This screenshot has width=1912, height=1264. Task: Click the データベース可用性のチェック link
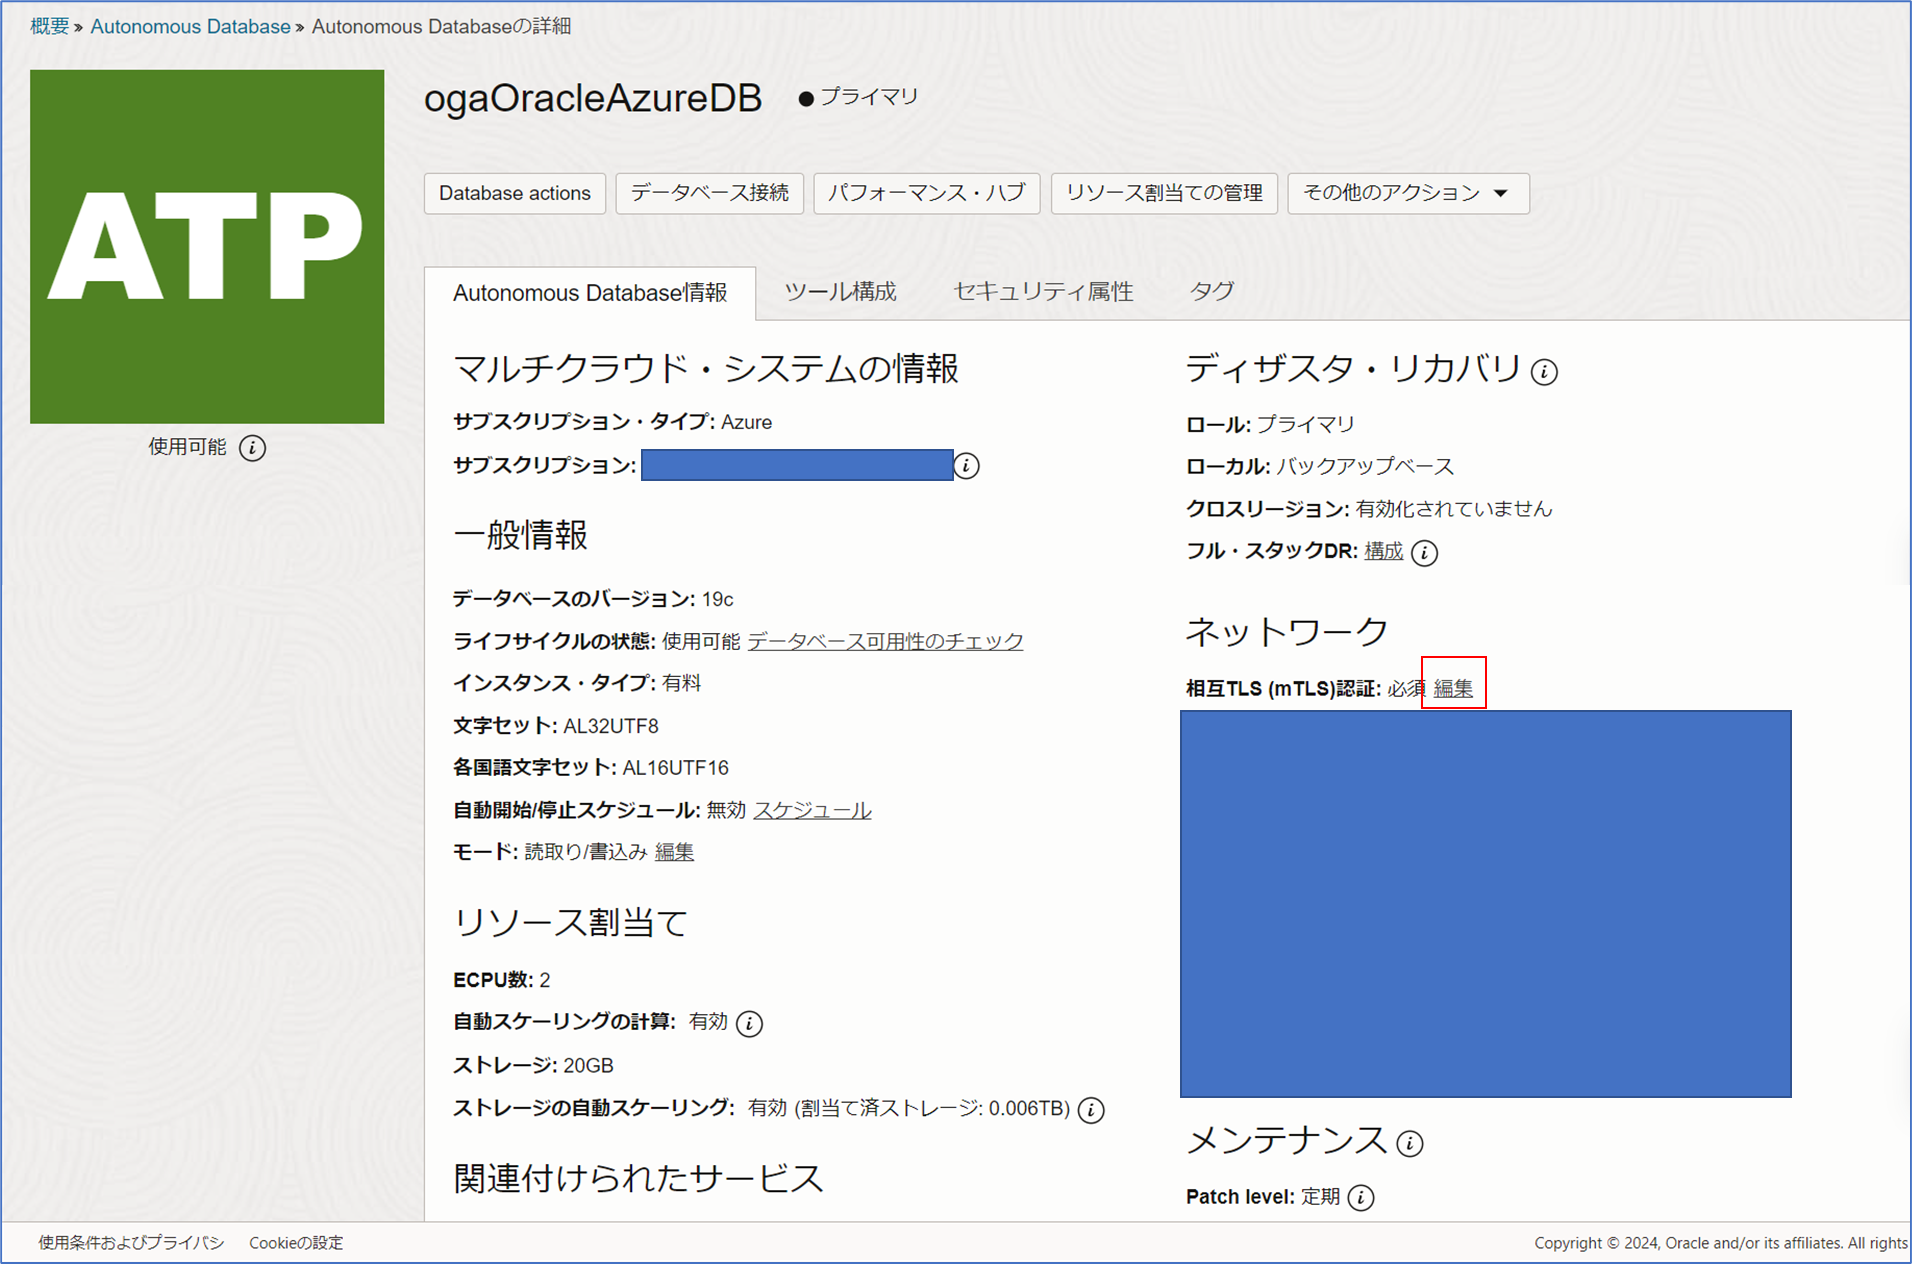(885, 641)
